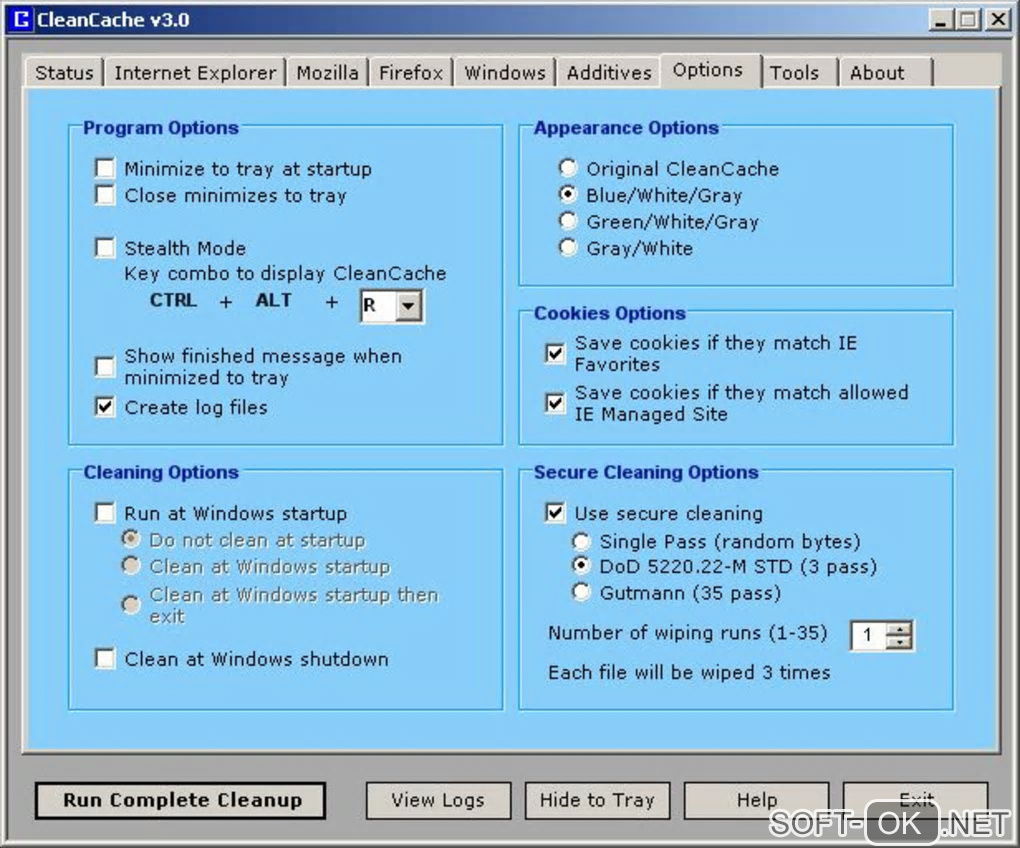
Task: Open the Windows tab
Action: click(505, 73)
